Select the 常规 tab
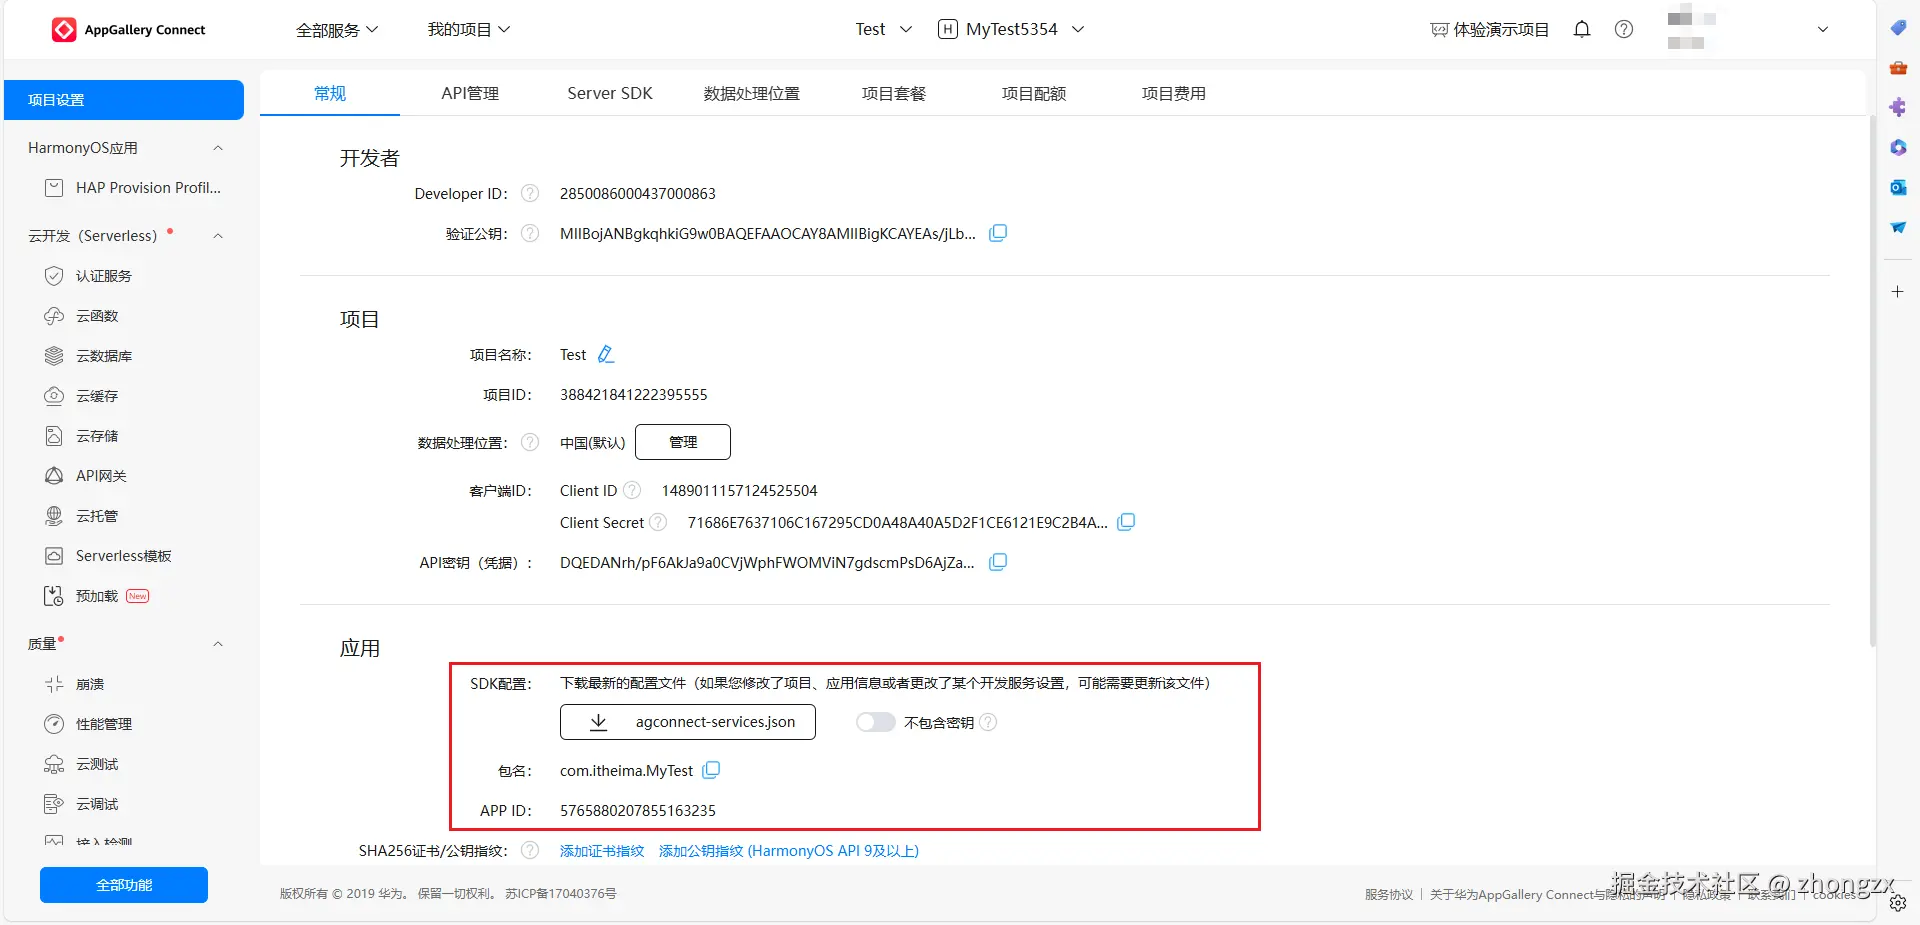Image resolution: width=1920 pixels, height=925 pixels. (330, 93)
